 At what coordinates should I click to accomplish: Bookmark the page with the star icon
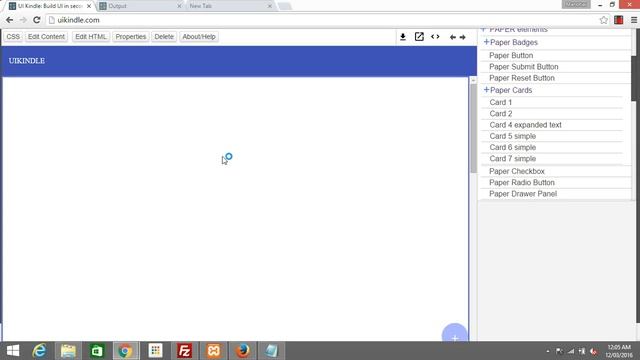(x=604, y=20)
